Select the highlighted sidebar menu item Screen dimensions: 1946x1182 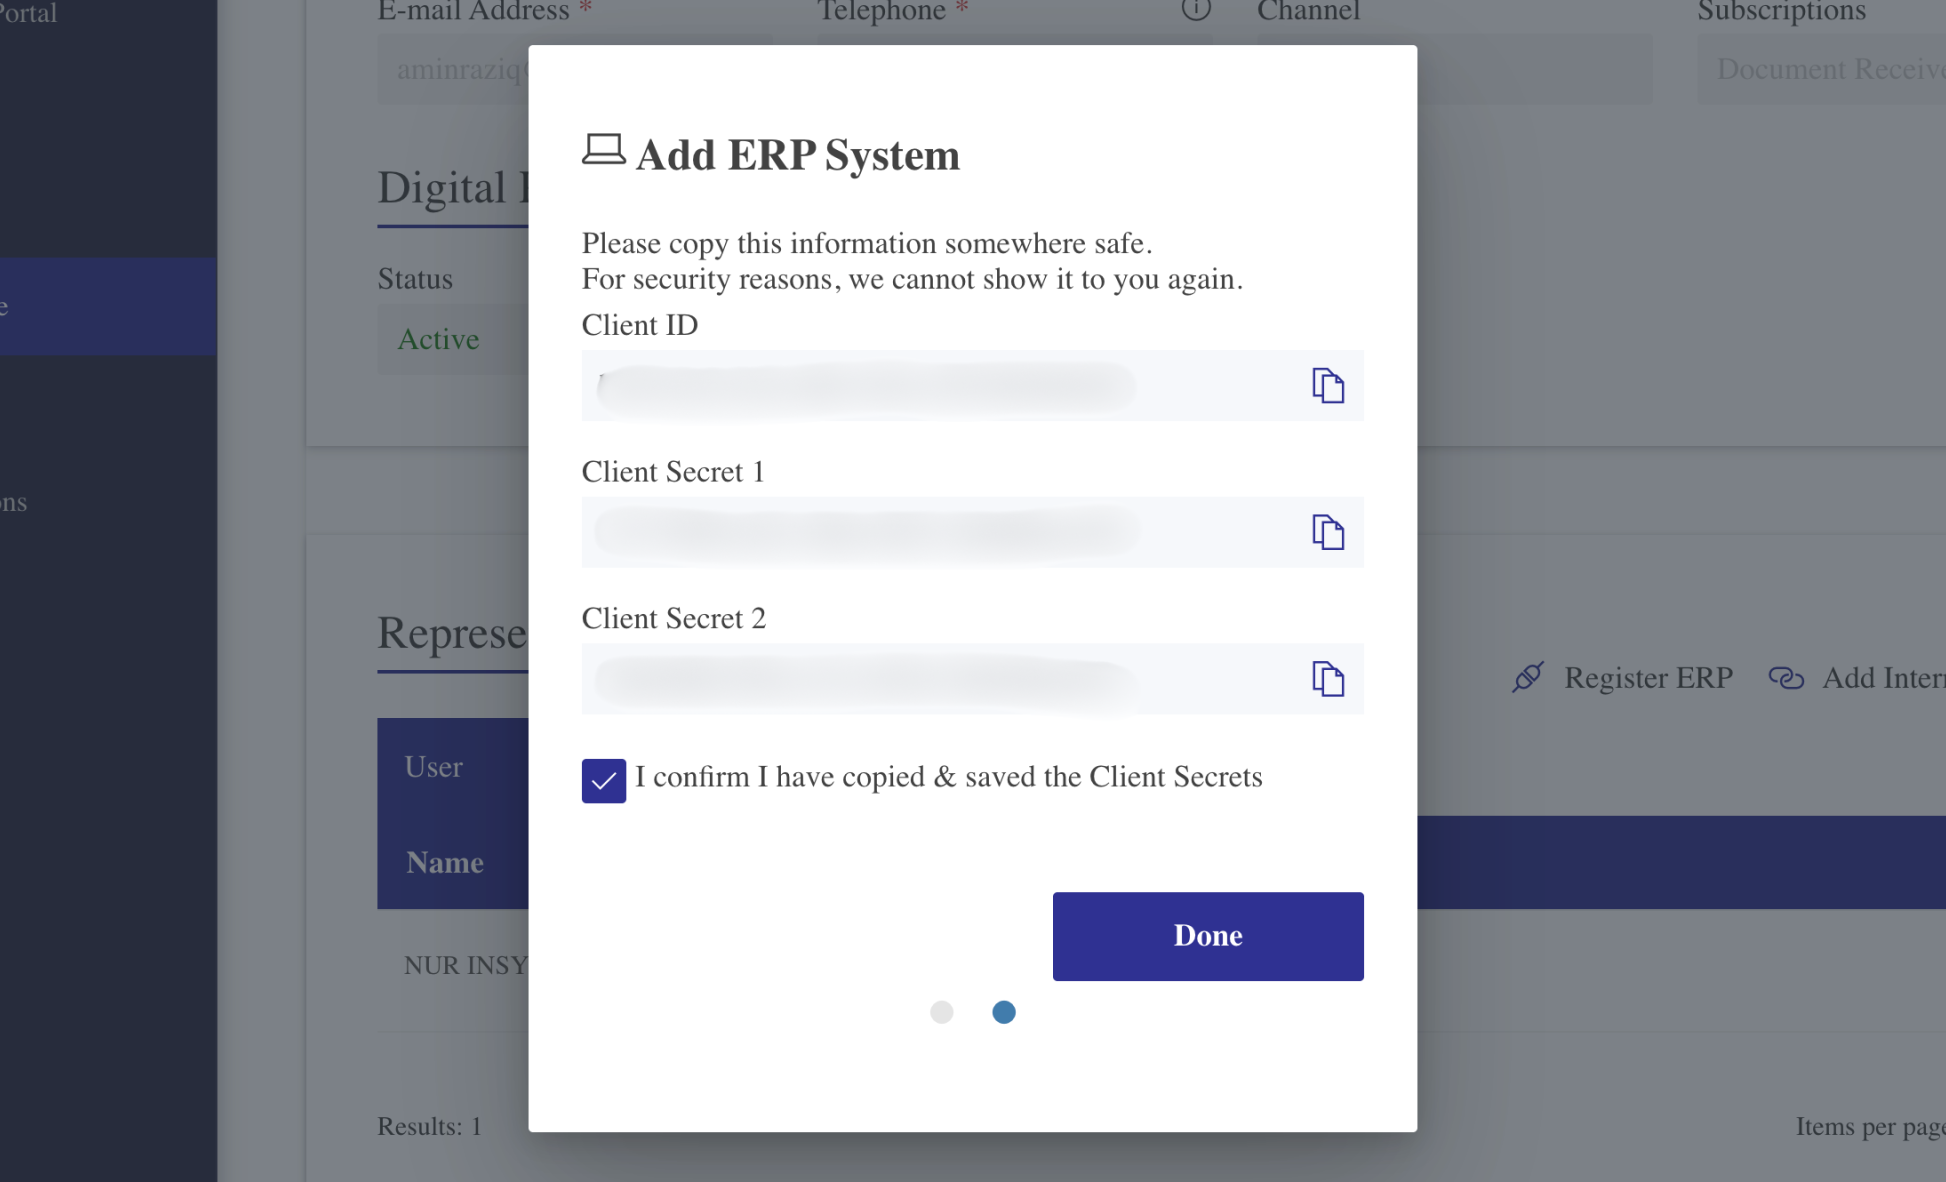click(x=108, y=306)
